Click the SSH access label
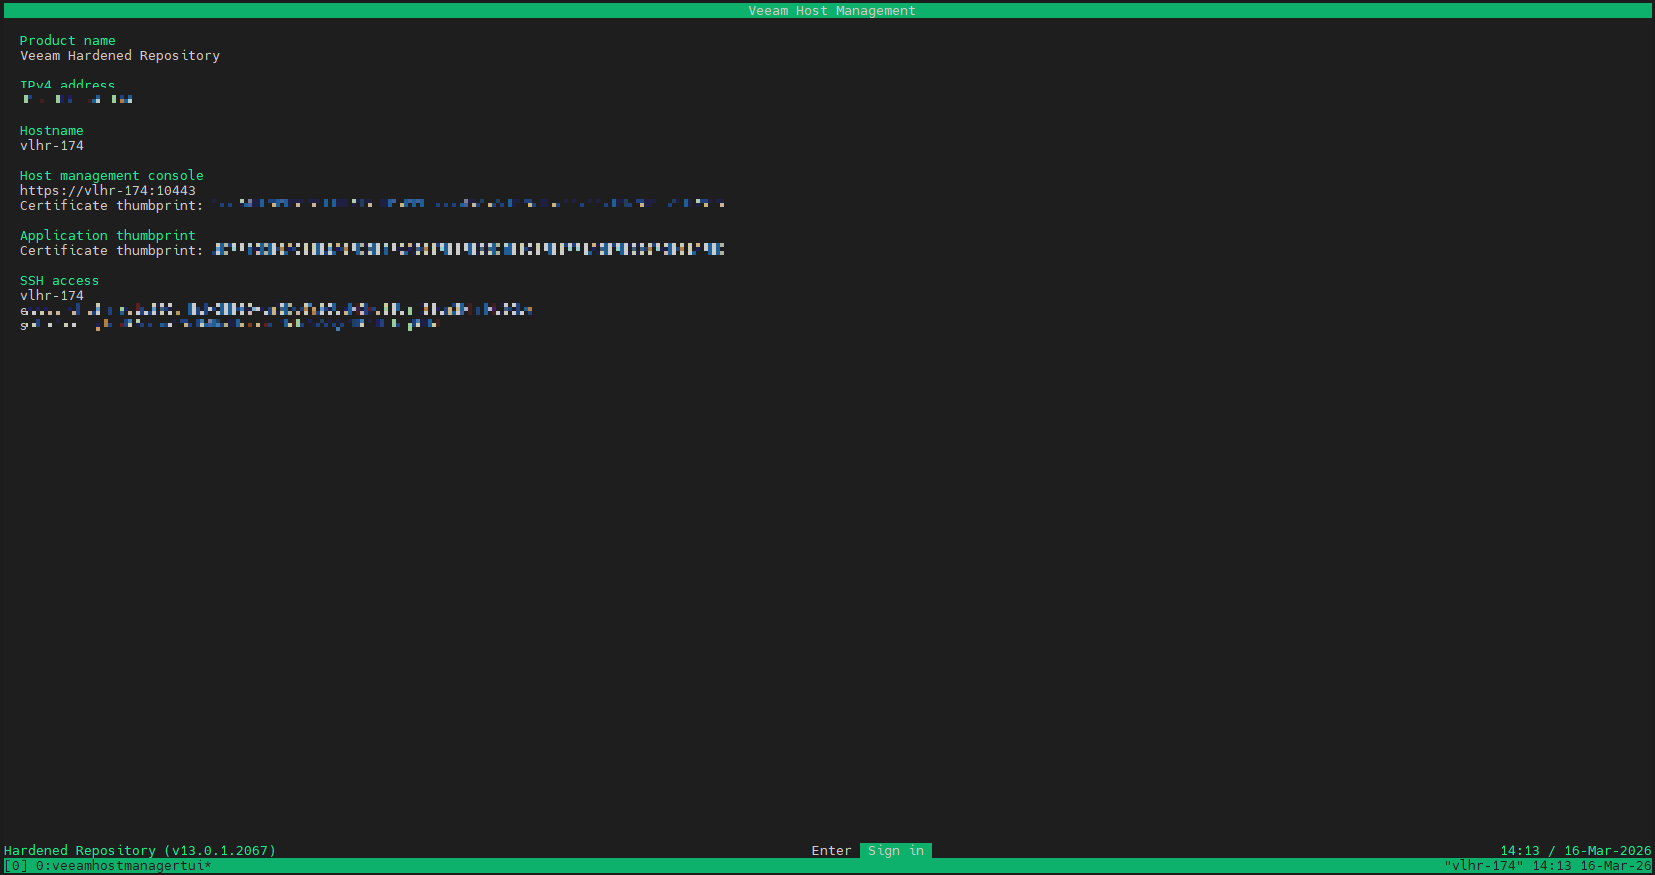This screenshot has width=1655, height=875. point(60,281)
